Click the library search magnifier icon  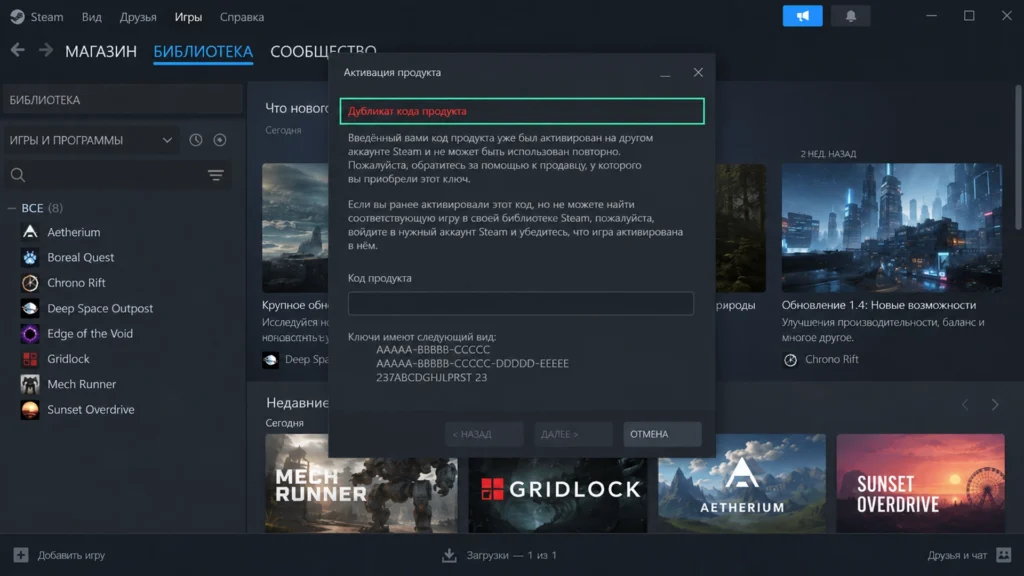click(x=18, y=174)
